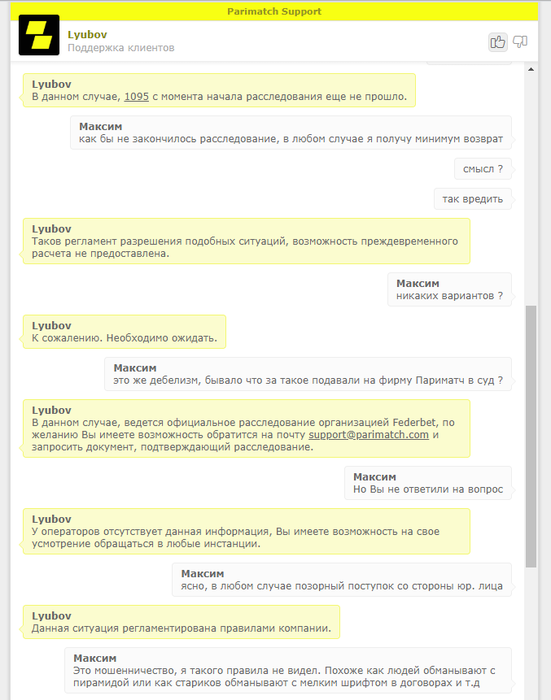Click the Parimatch logo avatar
The image size is (551, 700).
pos(39,35)
